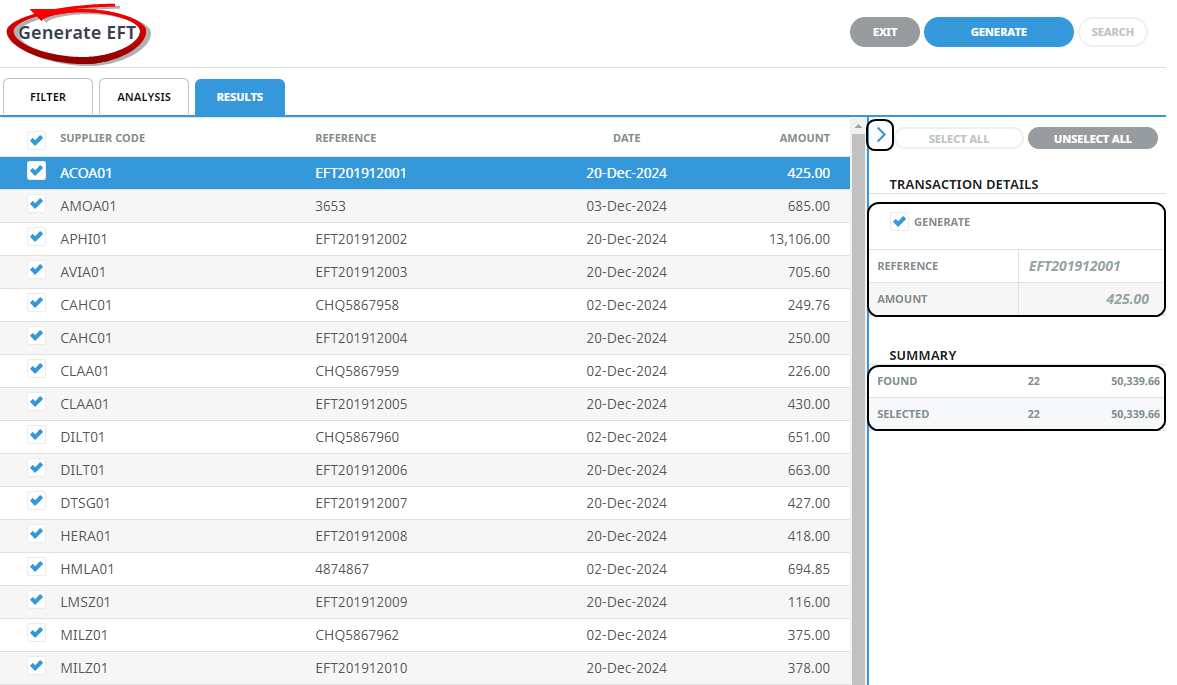This screenshot has width=1177, height=685.
Task: Select the Results tab
Action: click(240, 97)
